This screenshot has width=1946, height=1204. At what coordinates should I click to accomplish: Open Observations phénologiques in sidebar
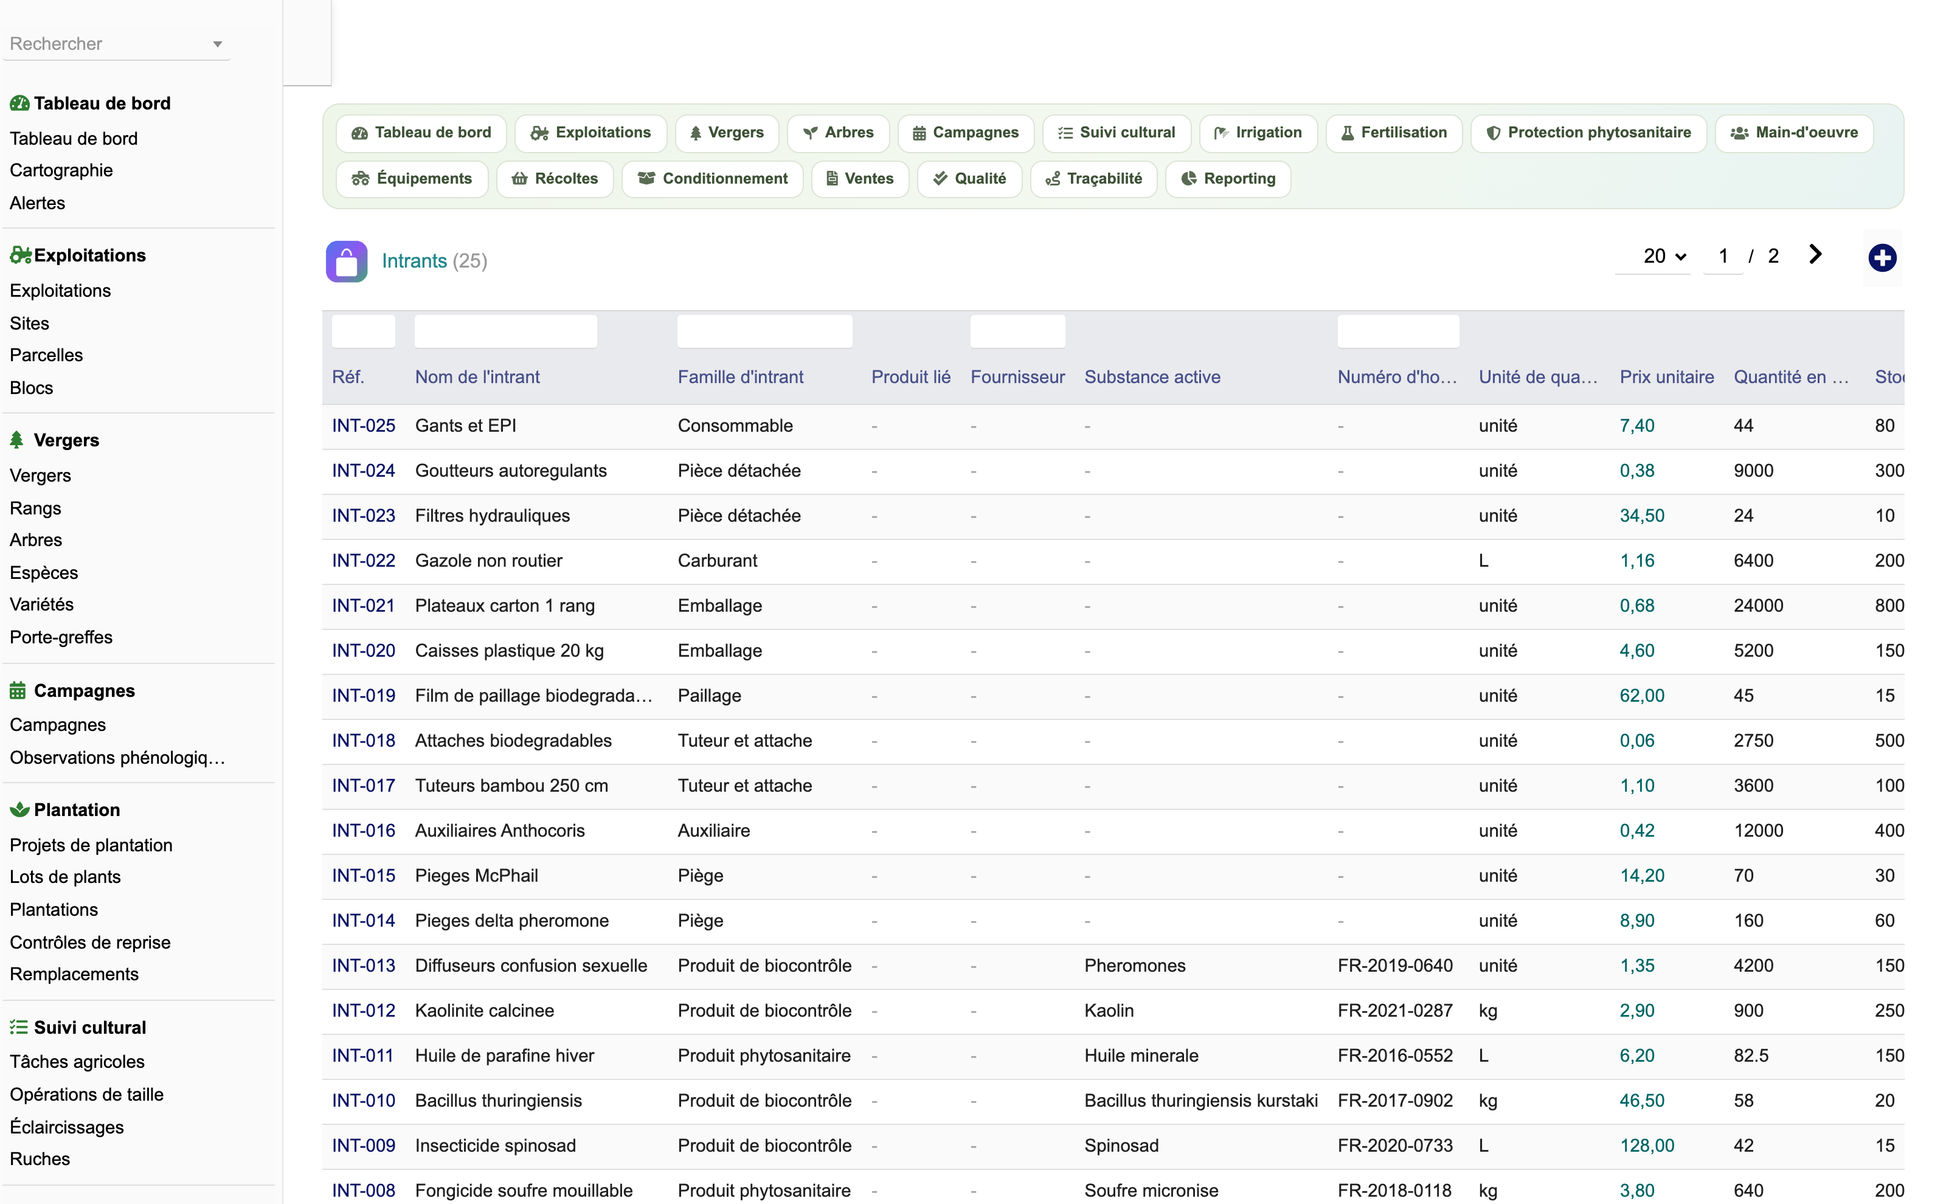[117, 758]
